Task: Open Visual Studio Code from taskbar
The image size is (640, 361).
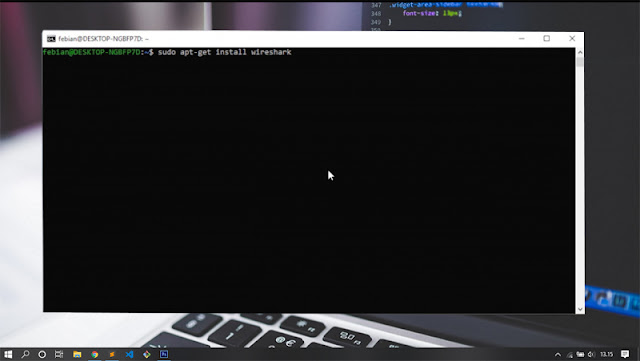Action: tap(129, 354)
